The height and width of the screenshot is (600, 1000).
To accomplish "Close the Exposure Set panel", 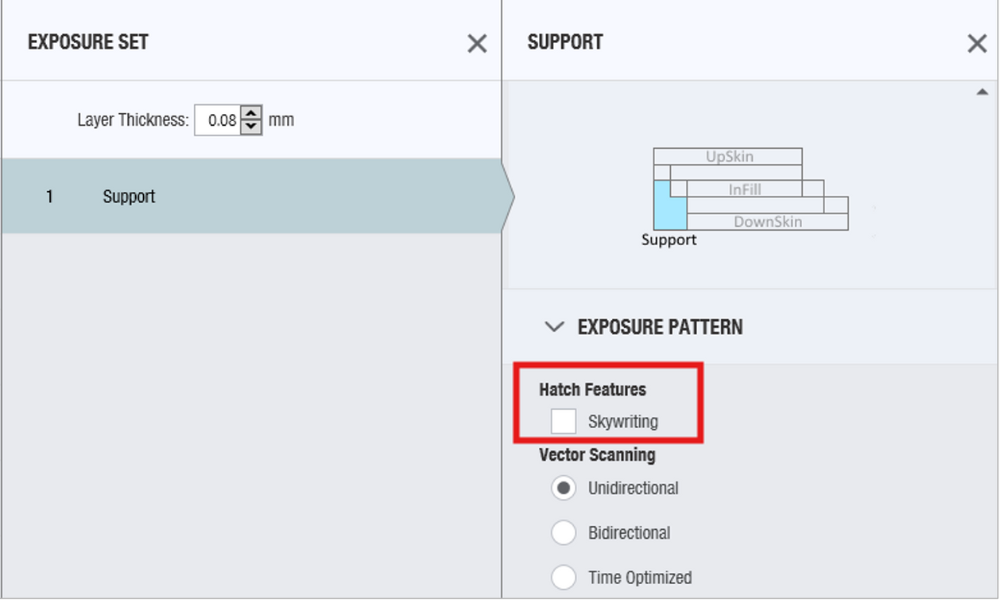I will pos(477,43).
